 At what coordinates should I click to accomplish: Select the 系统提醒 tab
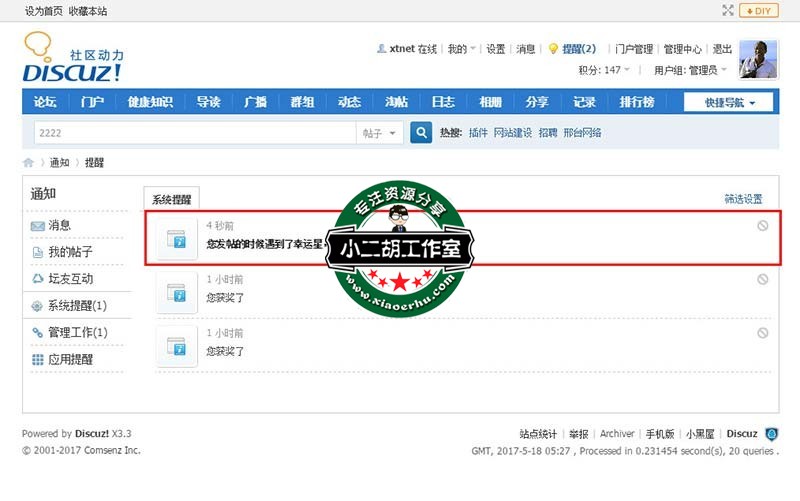[171, 199]
